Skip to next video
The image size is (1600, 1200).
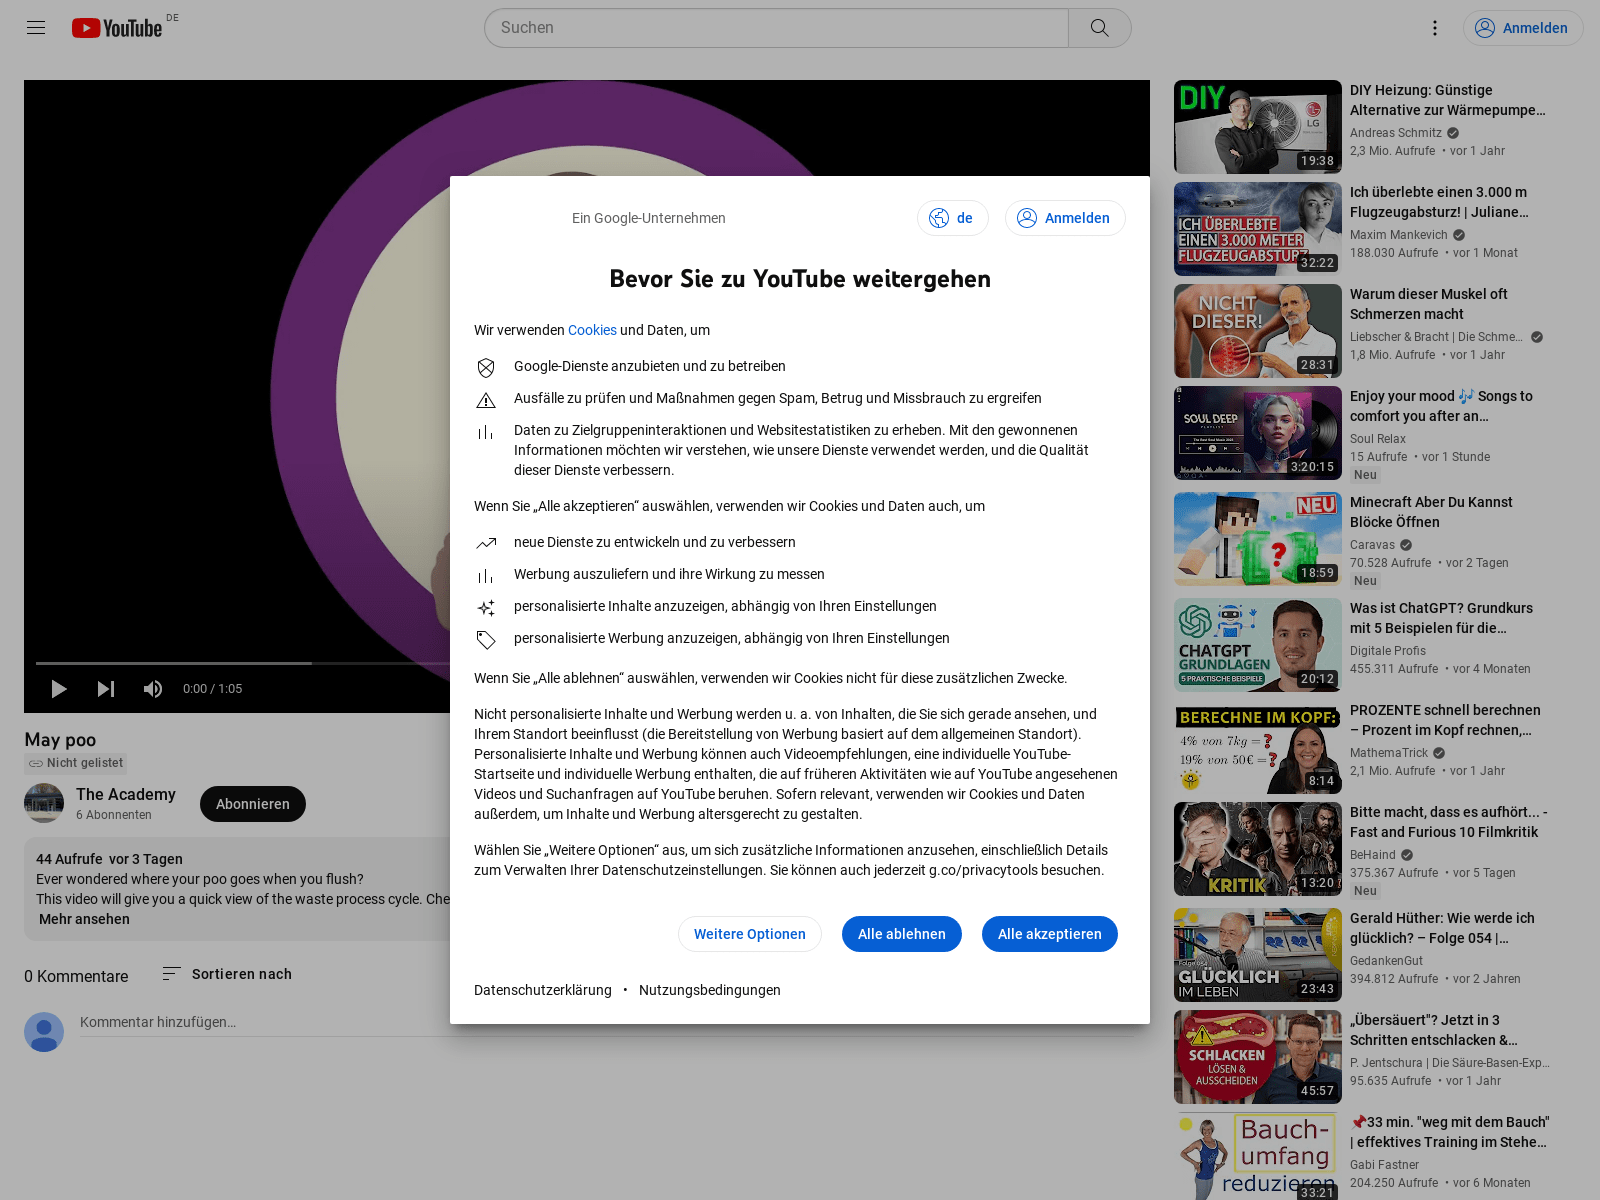[x=106, y=688]
